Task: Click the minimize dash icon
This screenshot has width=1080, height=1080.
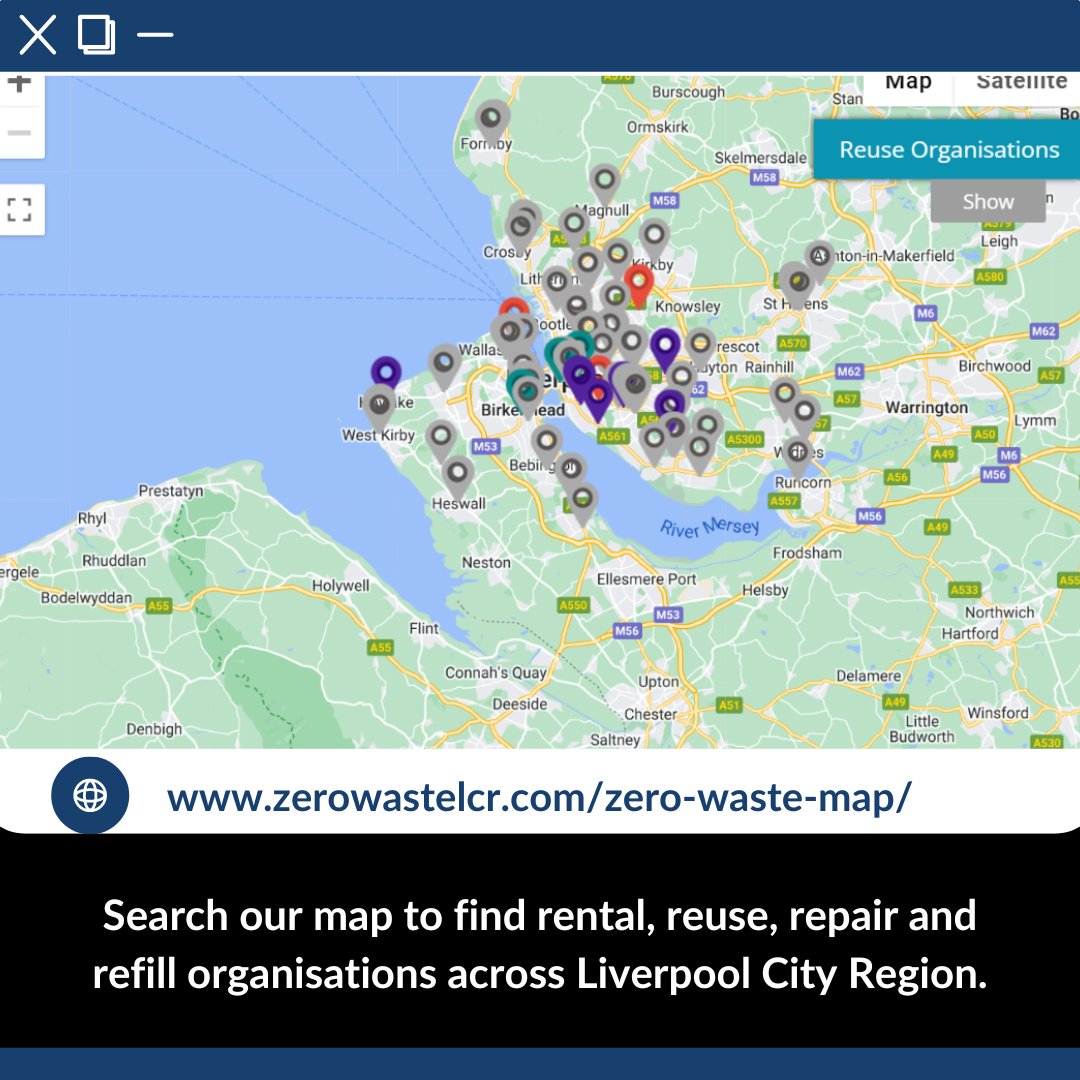Action: tap(155, 34)
